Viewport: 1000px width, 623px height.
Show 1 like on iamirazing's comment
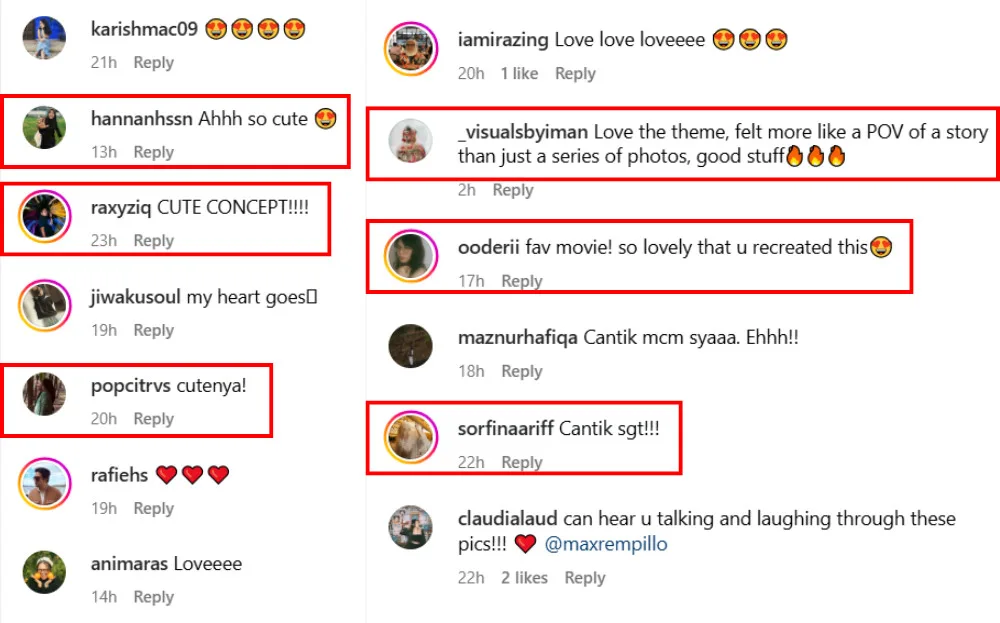pos(519,74)
